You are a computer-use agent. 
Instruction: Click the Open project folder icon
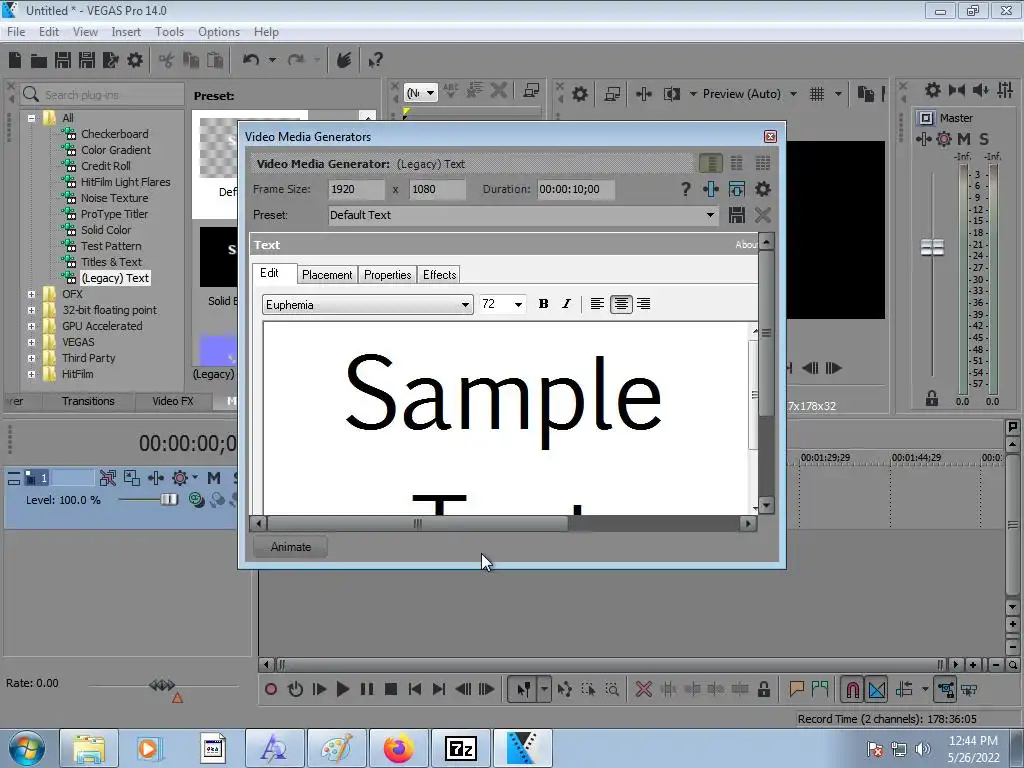[x=39, y=61]
